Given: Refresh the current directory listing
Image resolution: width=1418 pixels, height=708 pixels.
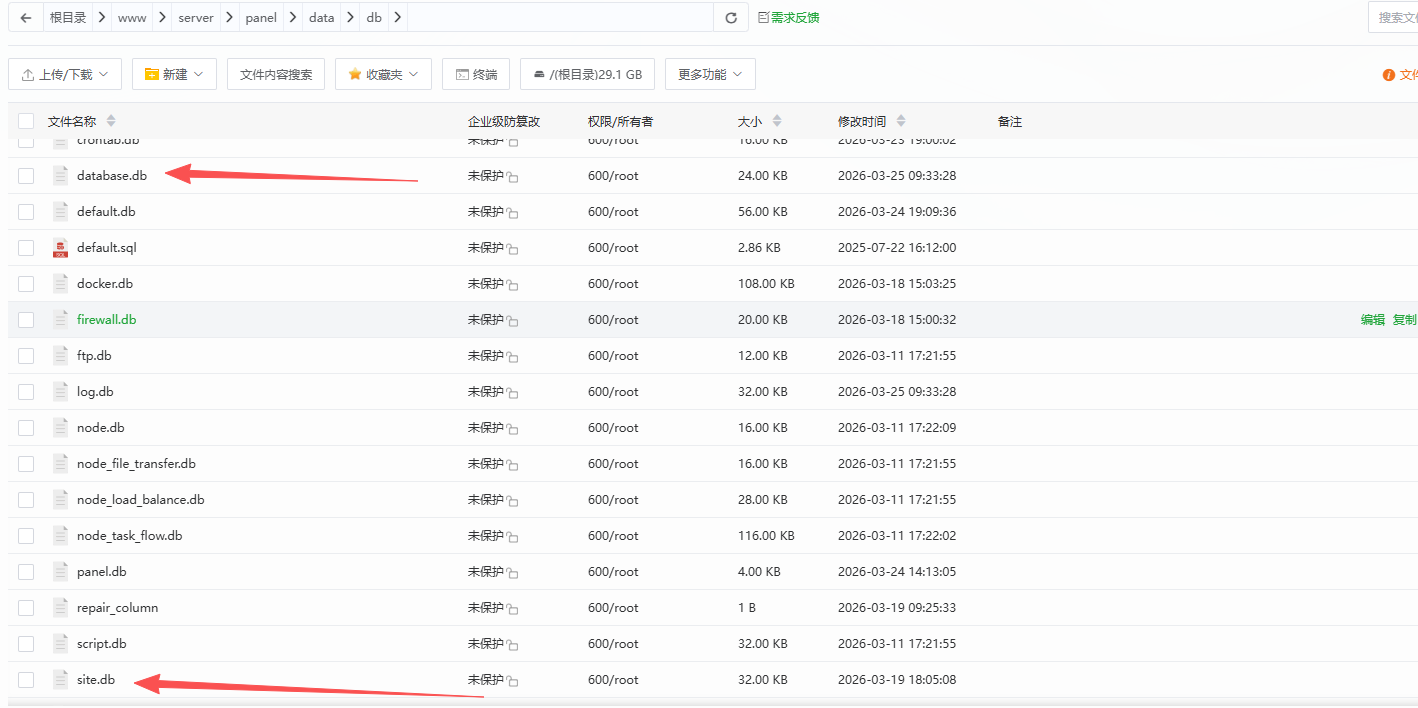Looking at the screenshot, I should 732,17.
